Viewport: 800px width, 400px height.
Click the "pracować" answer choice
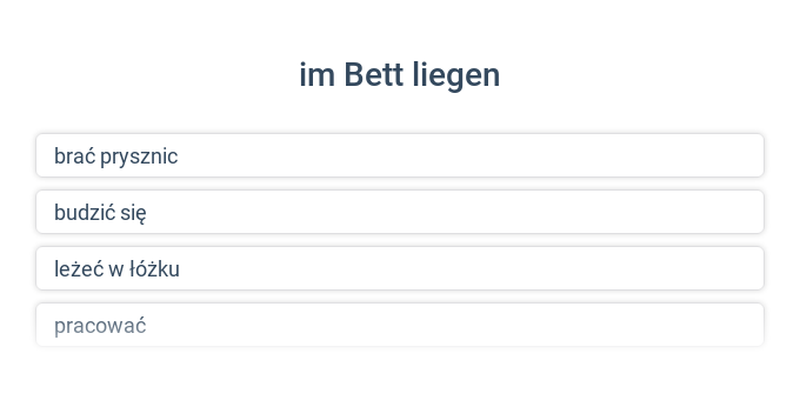coord(400,325)
